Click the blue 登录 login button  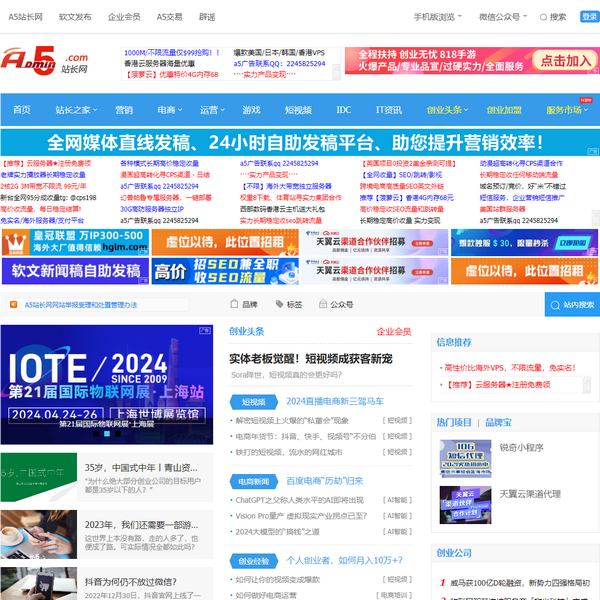[589, 17]
